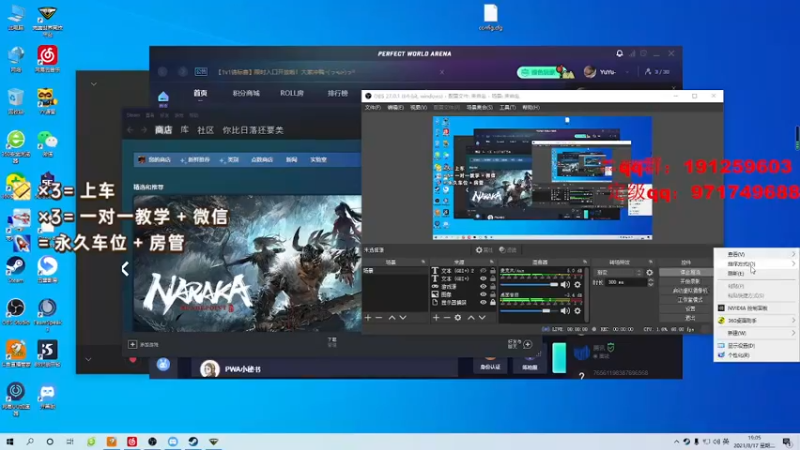
Task: Open source properties gear below sources list
Action: click(x=458, y=317)
